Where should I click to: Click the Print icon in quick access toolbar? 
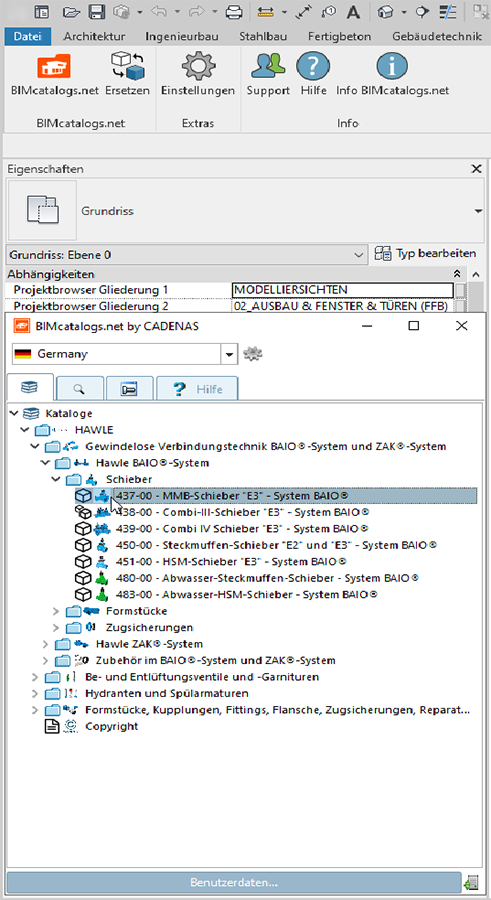234,11
